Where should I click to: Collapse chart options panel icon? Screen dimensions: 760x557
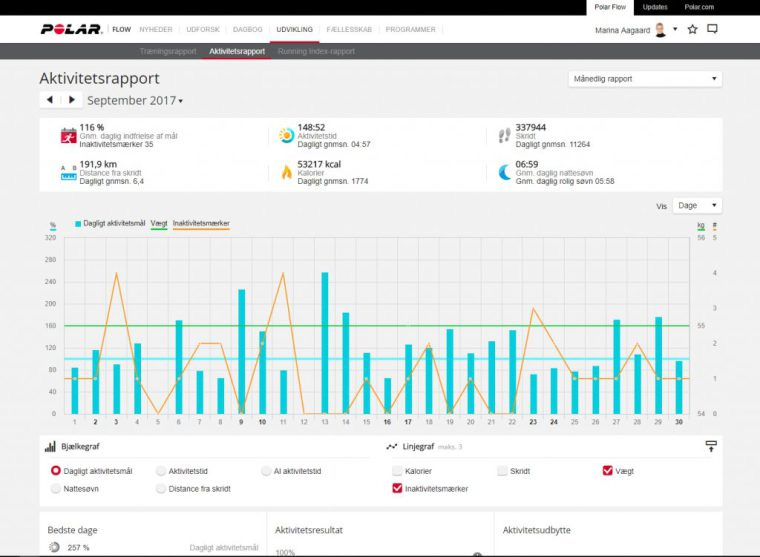click(x=711, y=446)
